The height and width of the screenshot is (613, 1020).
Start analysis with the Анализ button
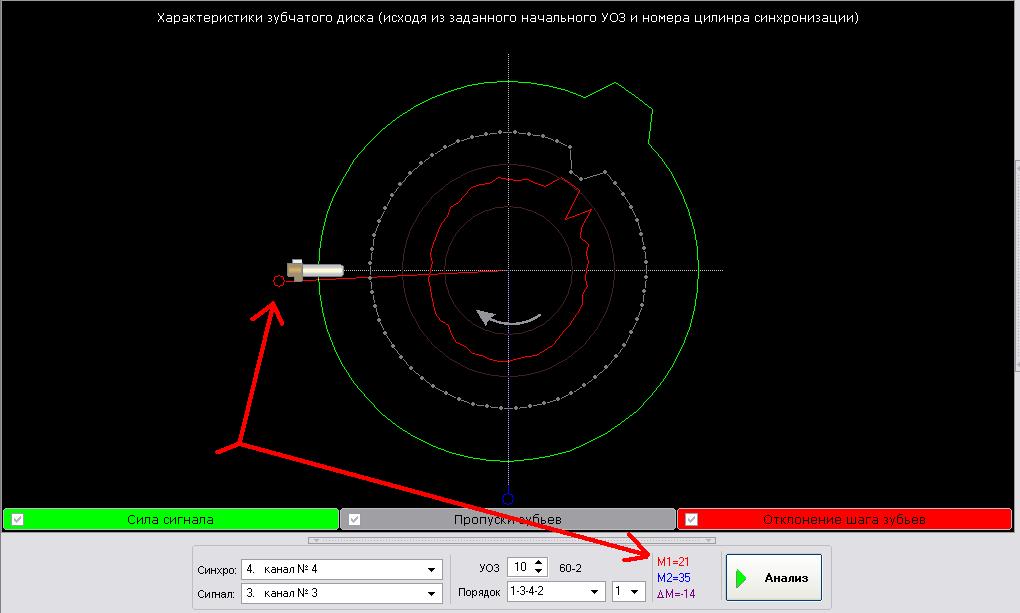click(x=774, y=578)
